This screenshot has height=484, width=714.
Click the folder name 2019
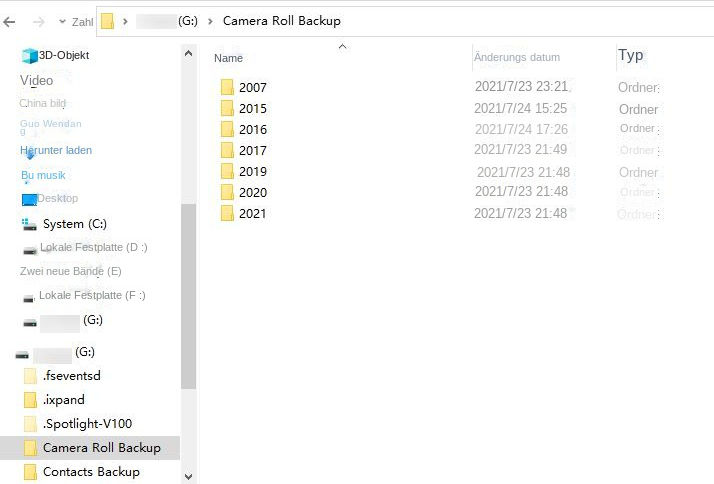click(x=253, y=171)
